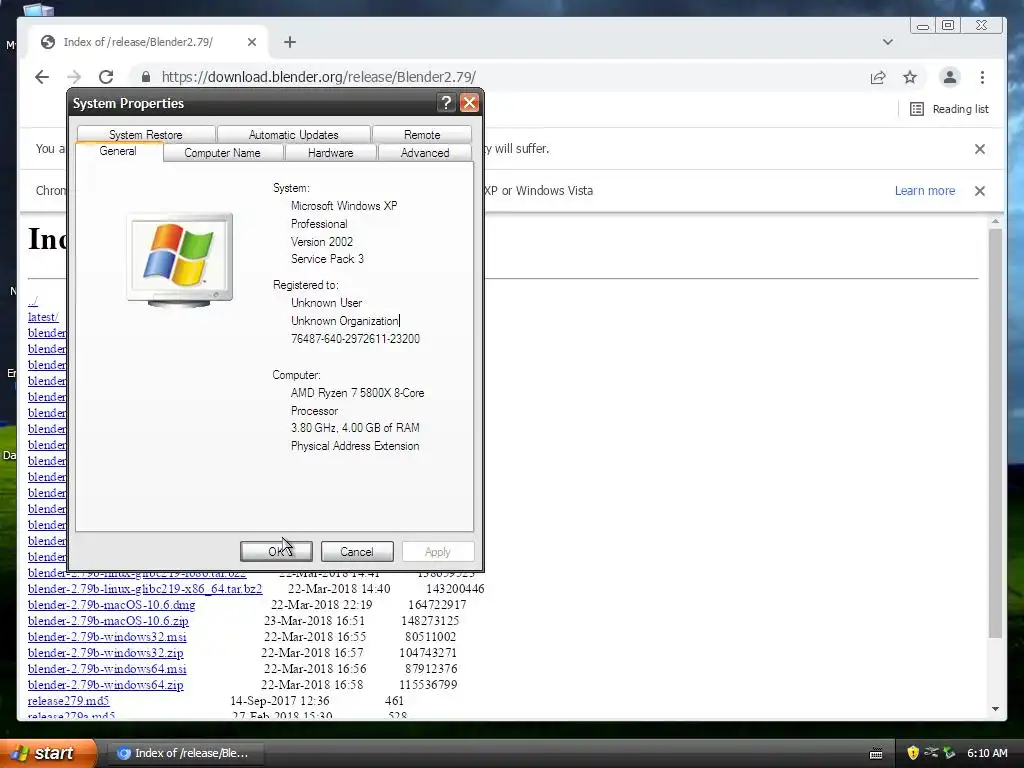Click Cancel in System Properties
Screen dimensions: 1024x768
[357, 551]
